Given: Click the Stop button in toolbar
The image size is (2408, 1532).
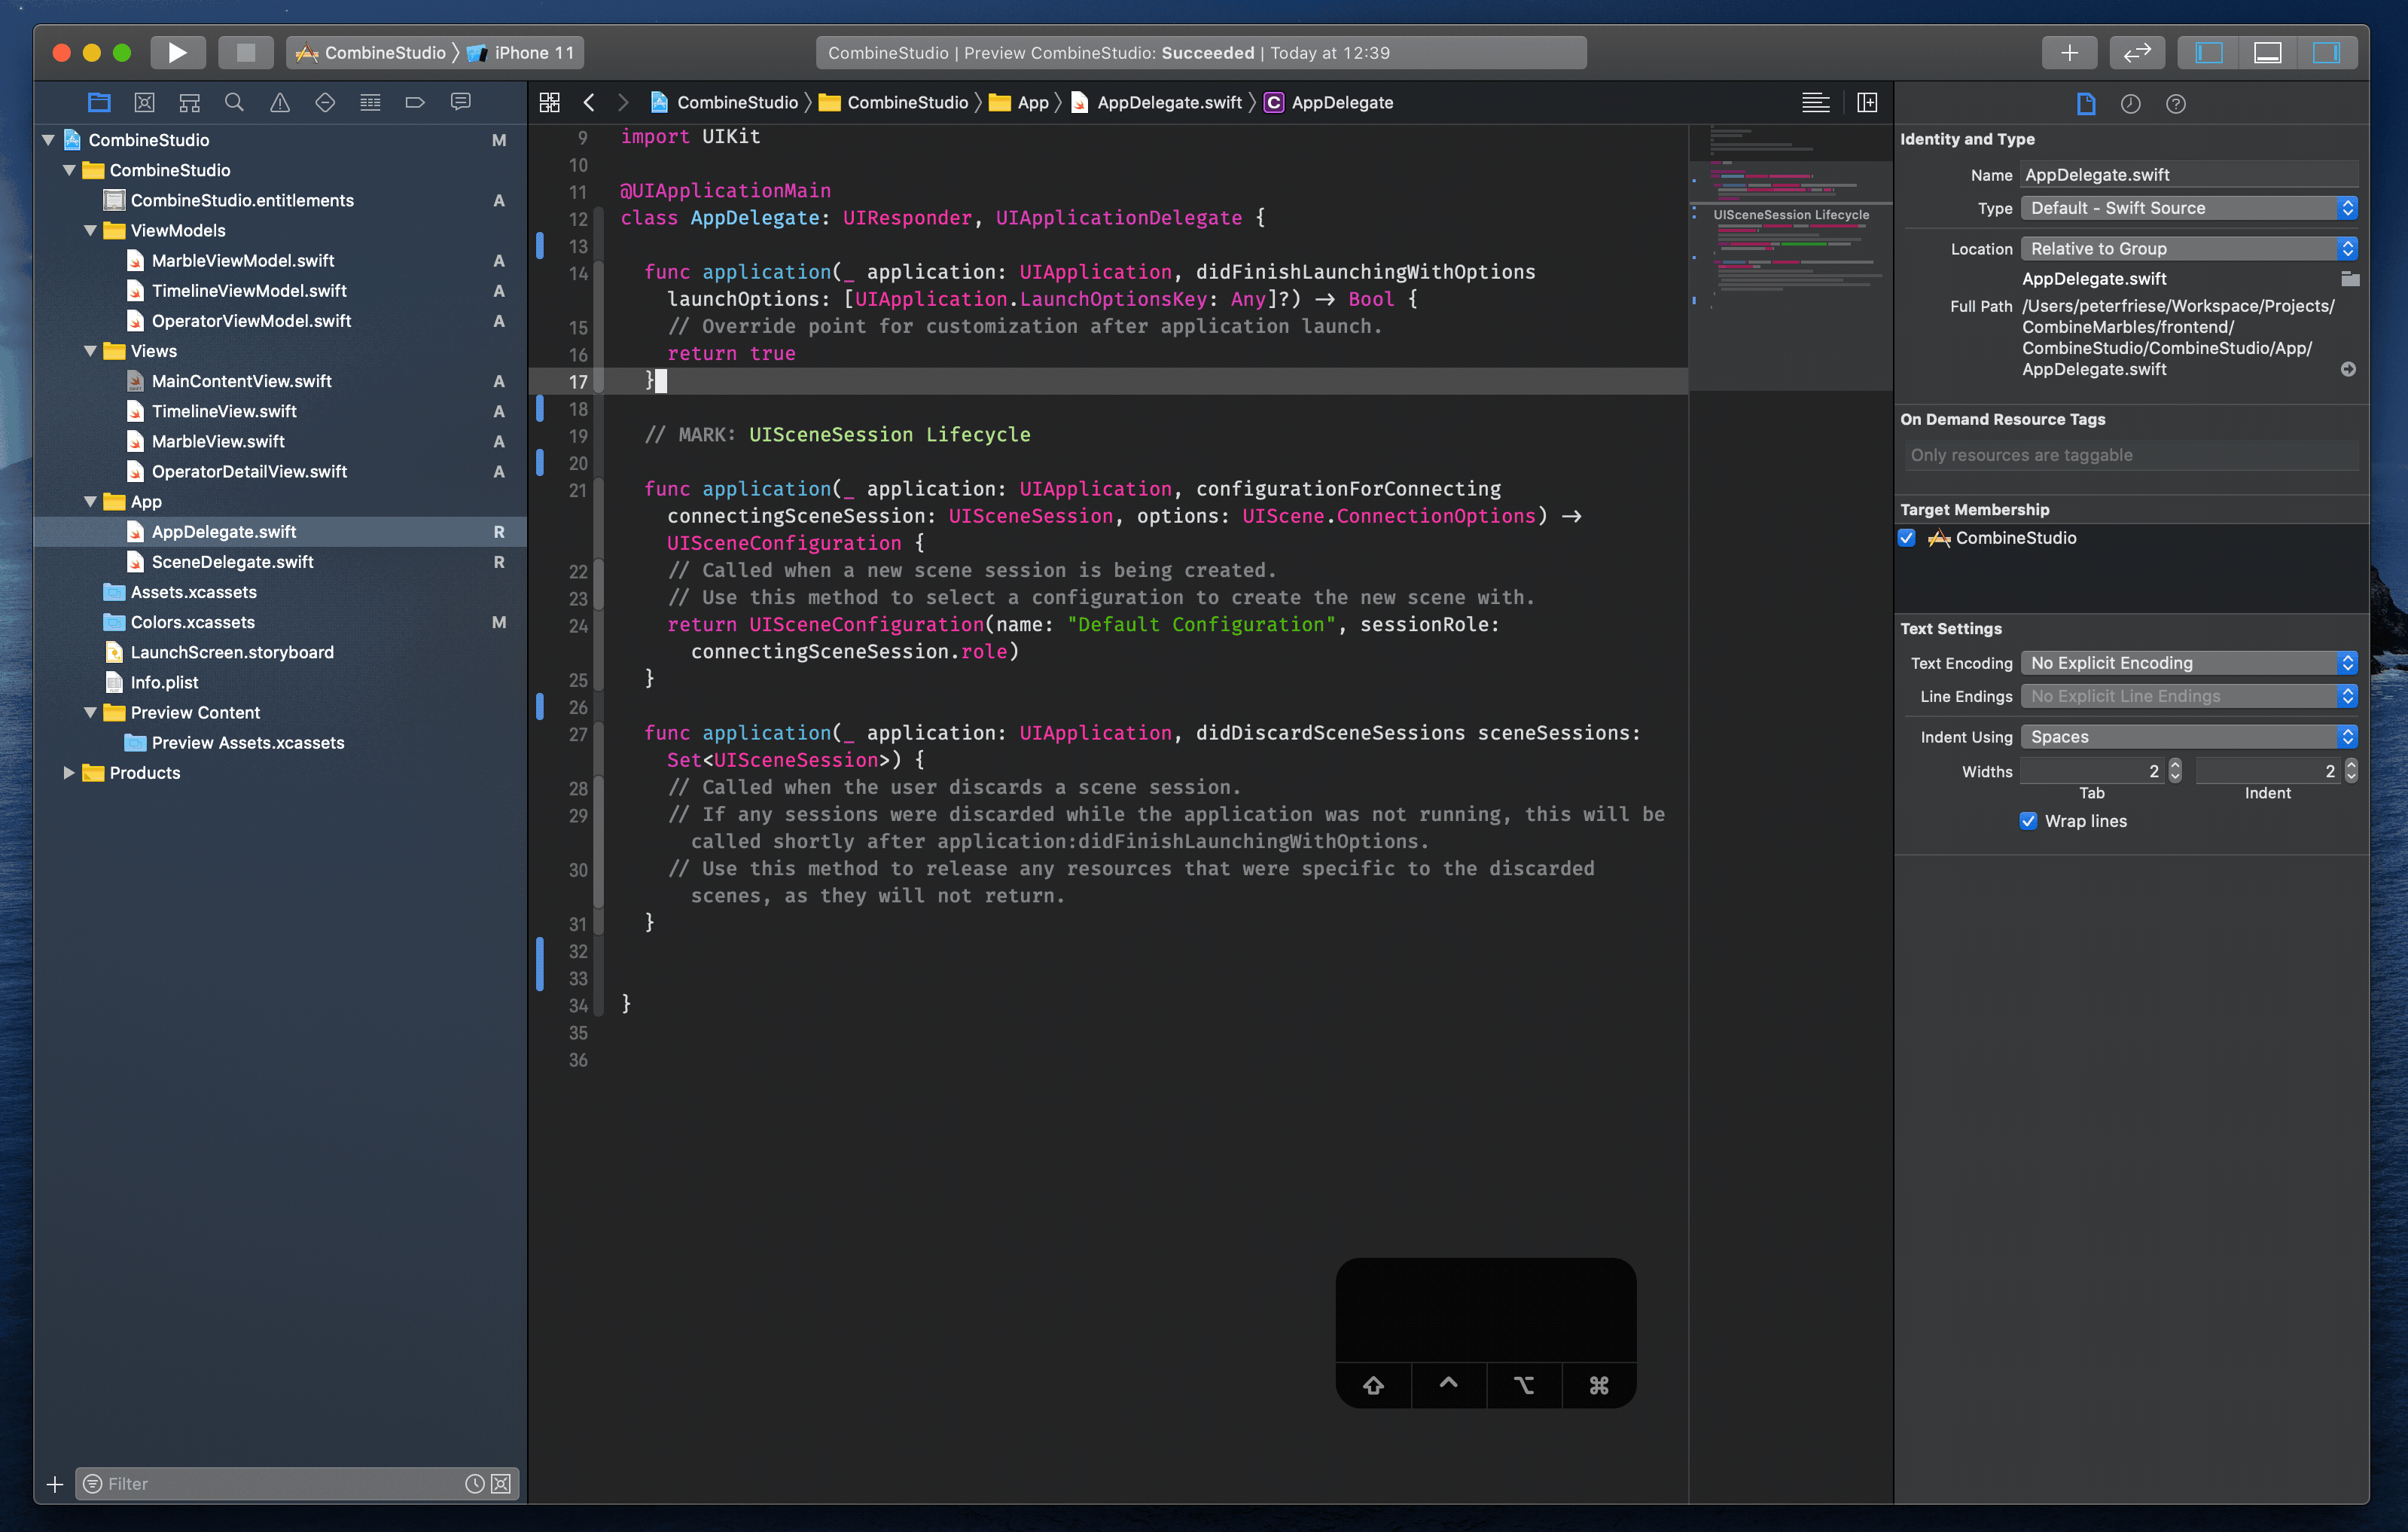Looking at the screenshot, I should click(x=245, y=52).
